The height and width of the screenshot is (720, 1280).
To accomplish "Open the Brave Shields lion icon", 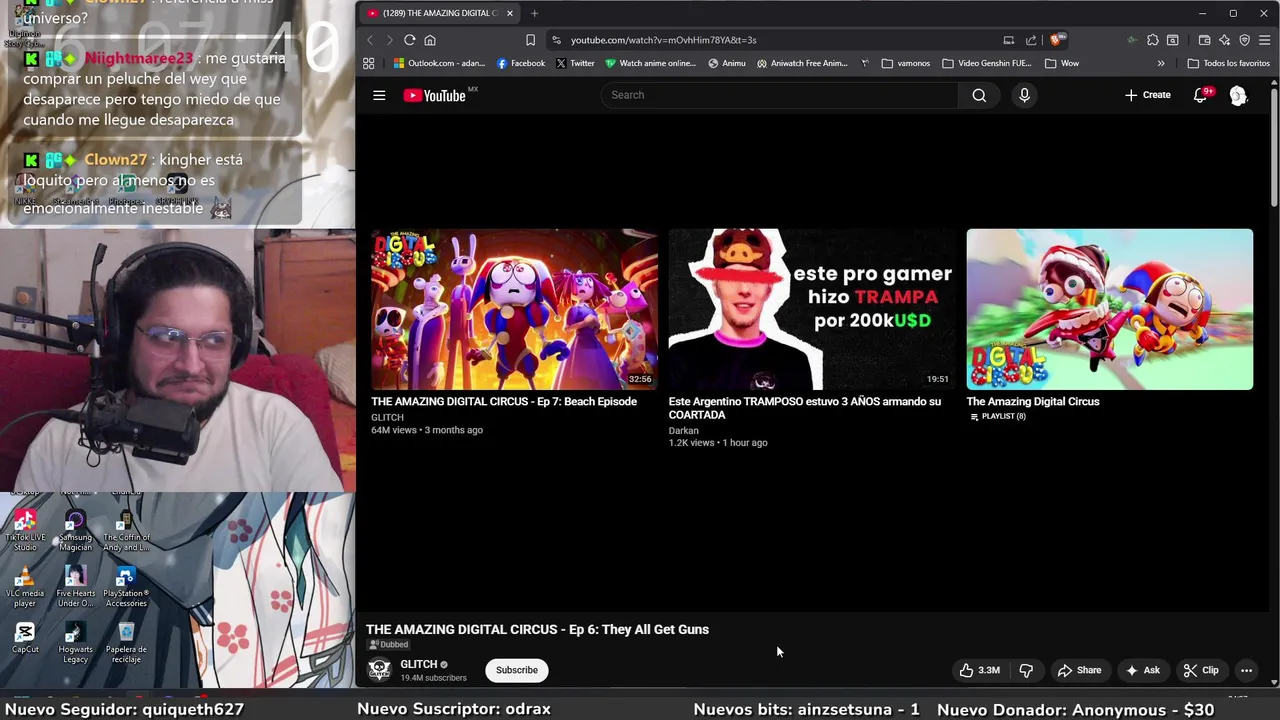I will (x=1056, y=40).
